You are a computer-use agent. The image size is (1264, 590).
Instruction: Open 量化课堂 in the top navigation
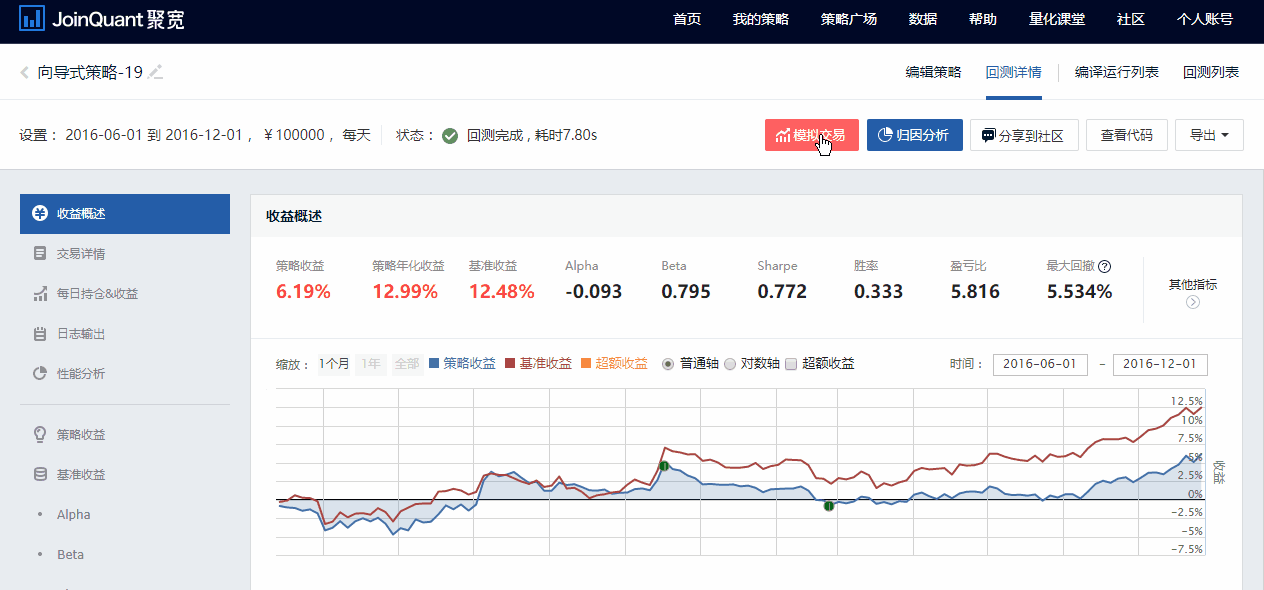tap(1056, 18)
